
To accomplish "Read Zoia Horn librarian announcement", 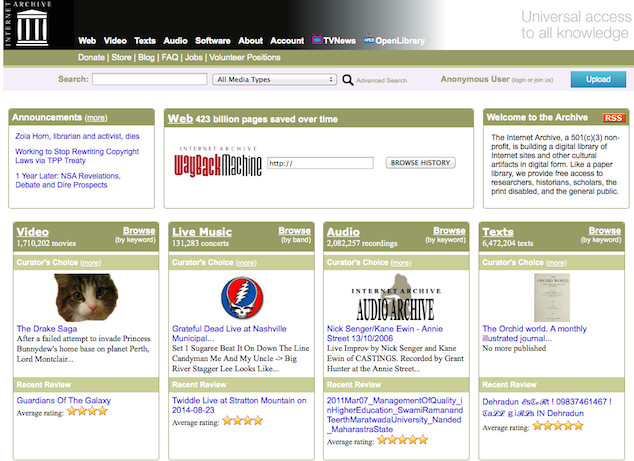I will click(x=77, y=136).
